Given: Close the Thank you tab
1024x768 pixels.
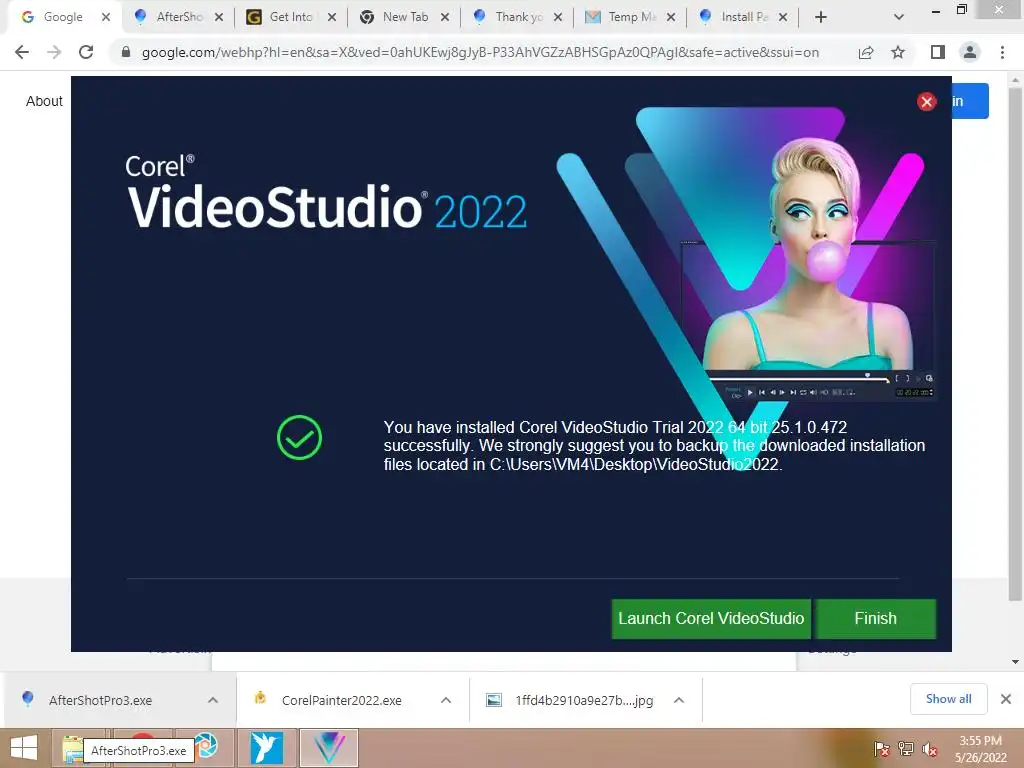Looking at the screenshot, I should 558,17.
